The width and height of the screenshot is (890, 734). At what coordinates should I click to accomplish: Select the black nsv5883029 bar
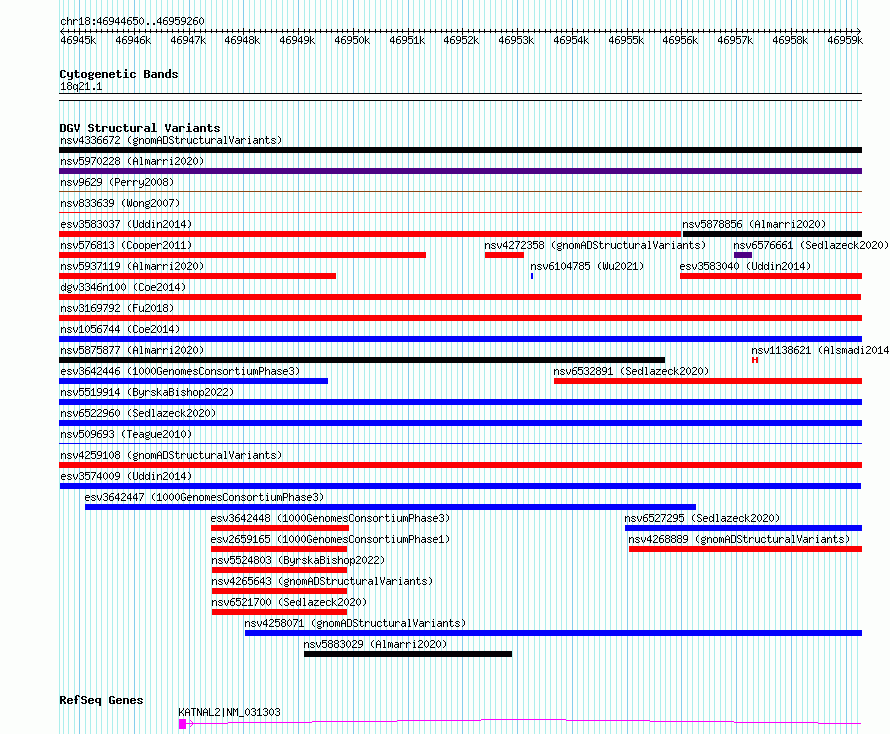pyautogui.click(x=408, y=654)
